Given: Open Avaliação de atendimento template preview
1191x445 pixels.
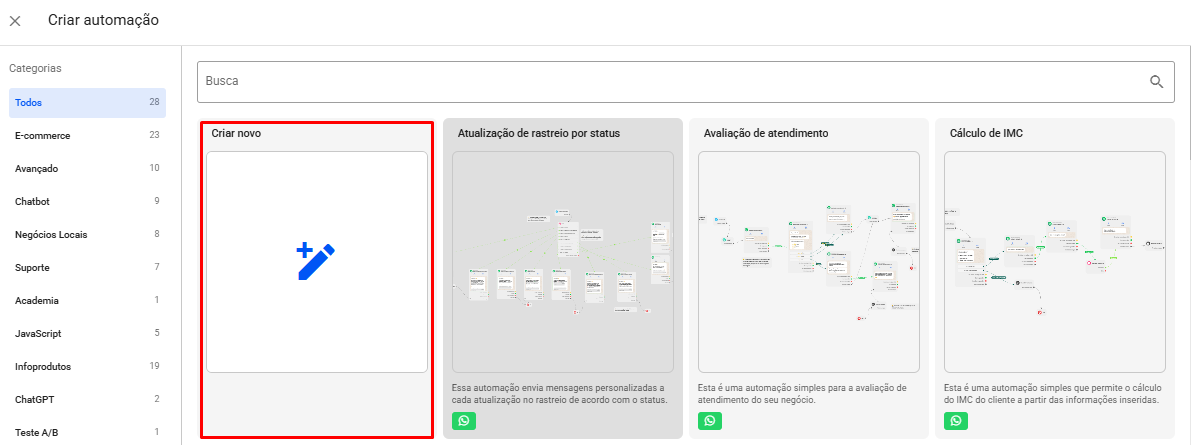Looking at the screenshot, I should pyautogui.click(x=808, y=262).
